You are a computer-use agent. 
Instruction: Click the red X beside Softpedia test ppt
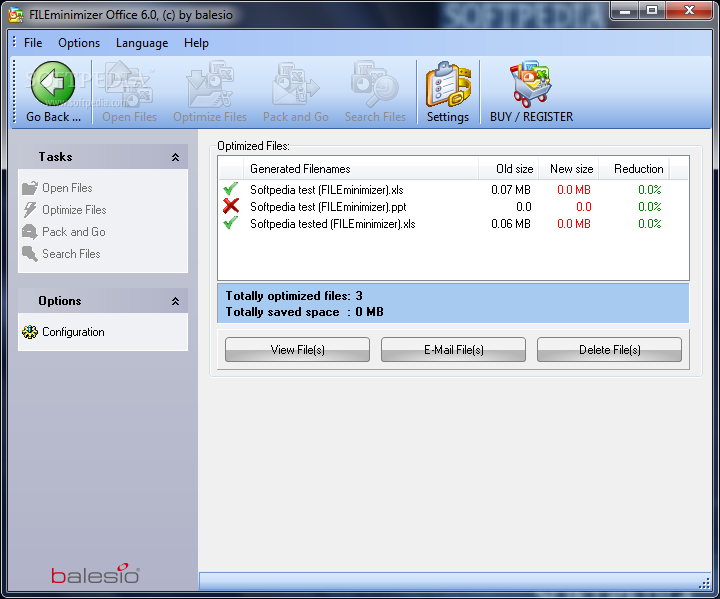[231, 206]
